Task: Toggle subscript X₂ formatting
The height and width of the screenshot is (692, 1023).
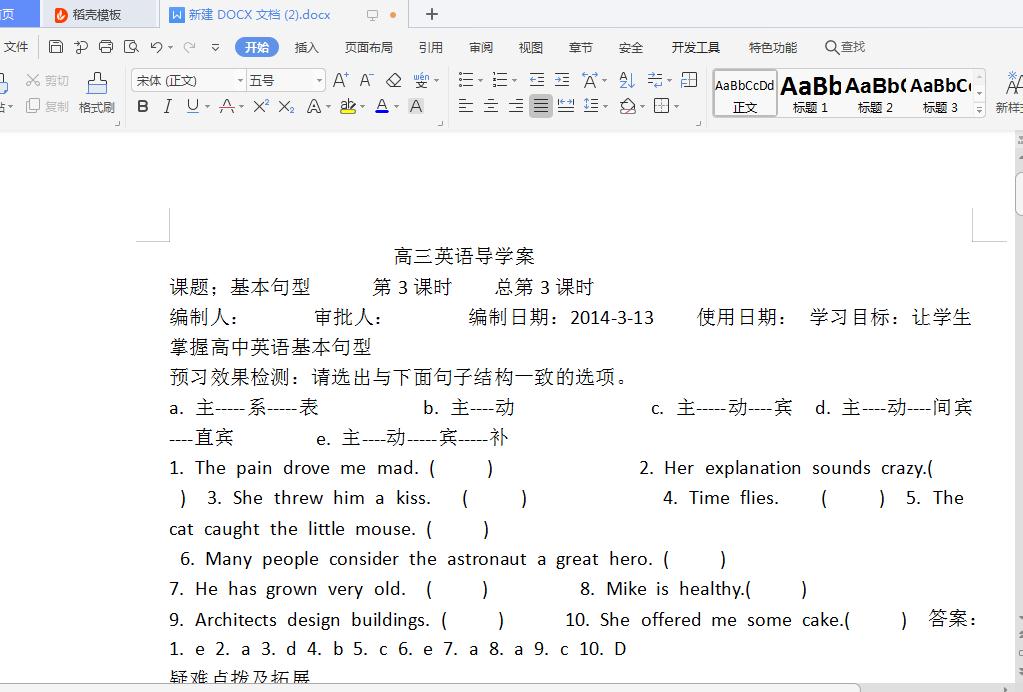Action: [286, 106]
